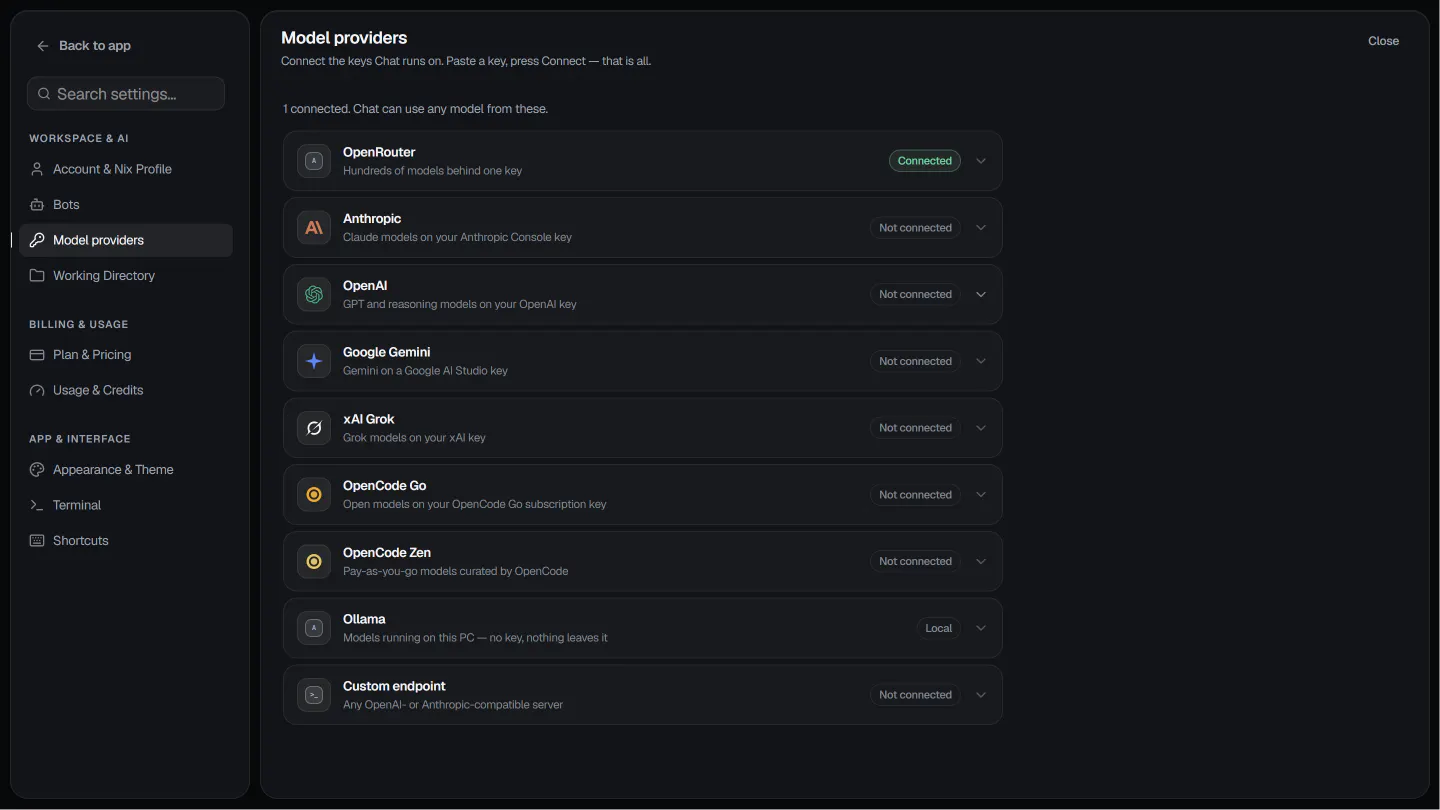Open Usage & Credits page
The width and height of the screenshot is (1440, 810).
126,390
